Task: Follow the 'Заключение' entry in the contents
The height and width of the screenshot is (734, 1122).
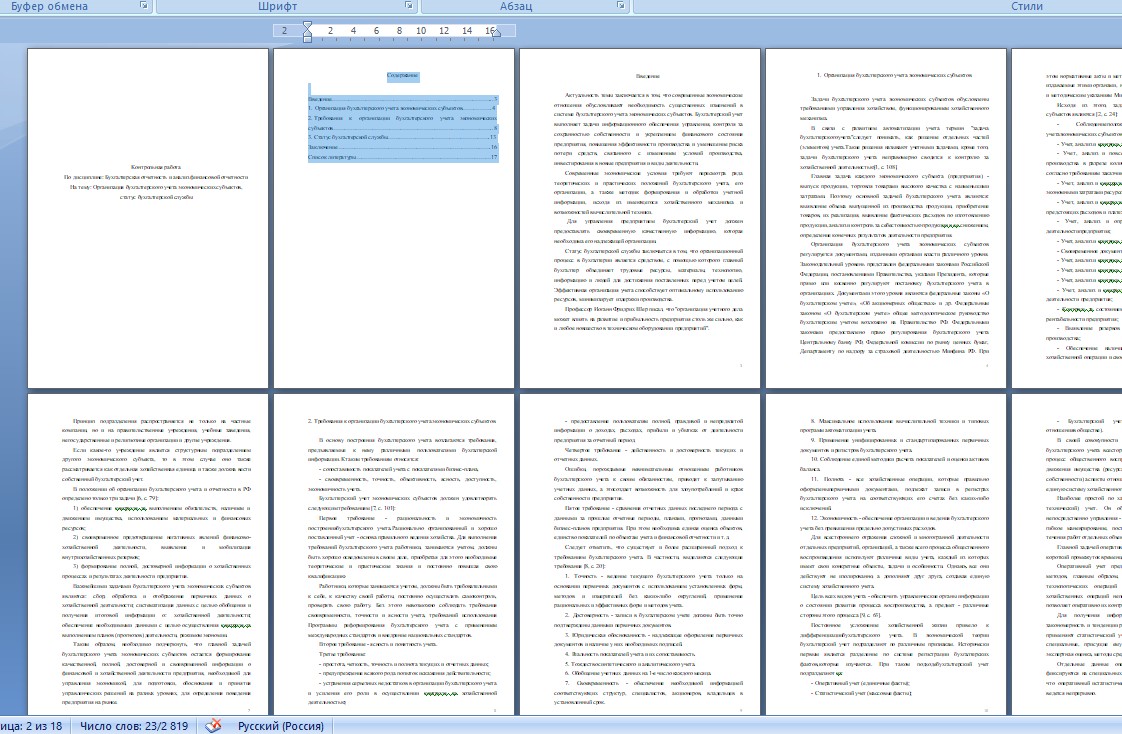Action: coord(327,147)
